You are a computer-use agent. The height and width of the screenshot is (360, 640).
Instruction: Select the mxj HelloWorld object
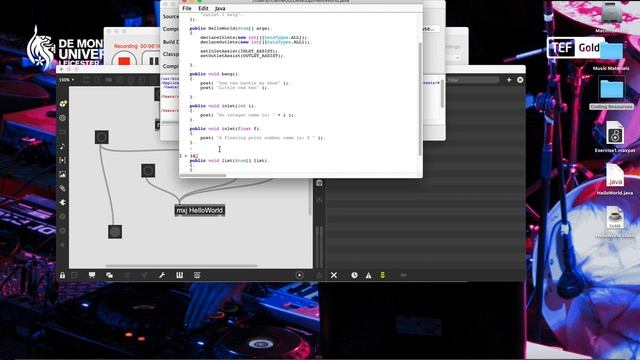coord(200,210)
